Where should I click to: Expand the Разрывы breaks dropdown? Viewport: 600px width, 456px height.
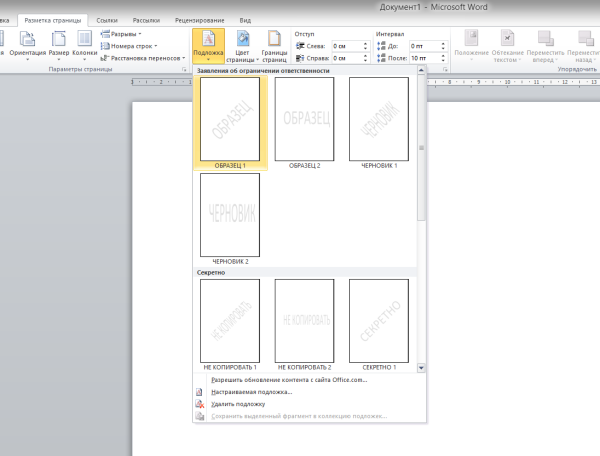click(x=125, y=33)
